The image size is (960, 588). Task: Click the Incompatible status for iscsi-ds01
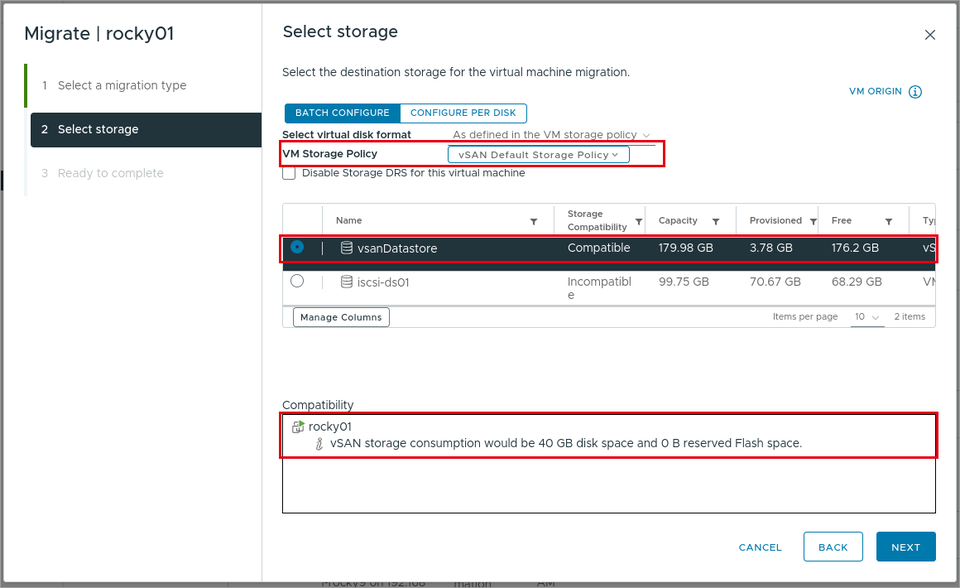pyautogui.click(x=599, y=288)
